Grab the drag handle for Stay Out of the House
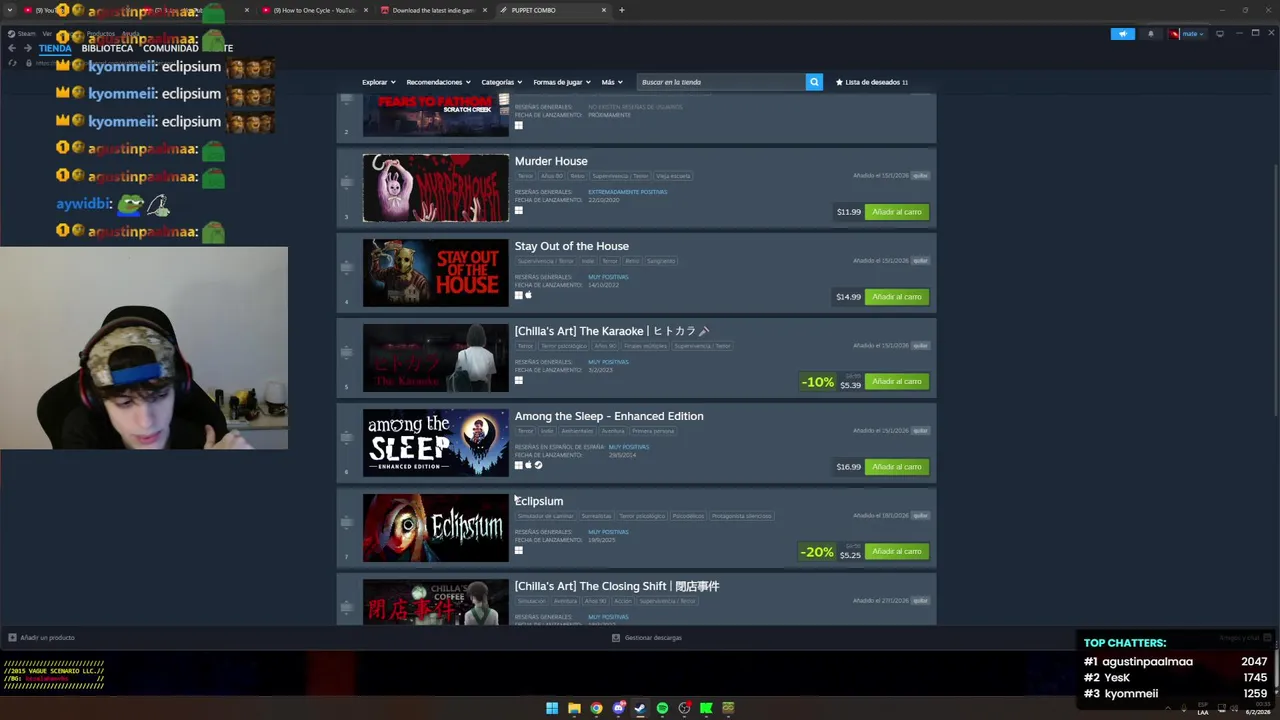Viewport: 1280px width, 720px height. click(347, 267)
